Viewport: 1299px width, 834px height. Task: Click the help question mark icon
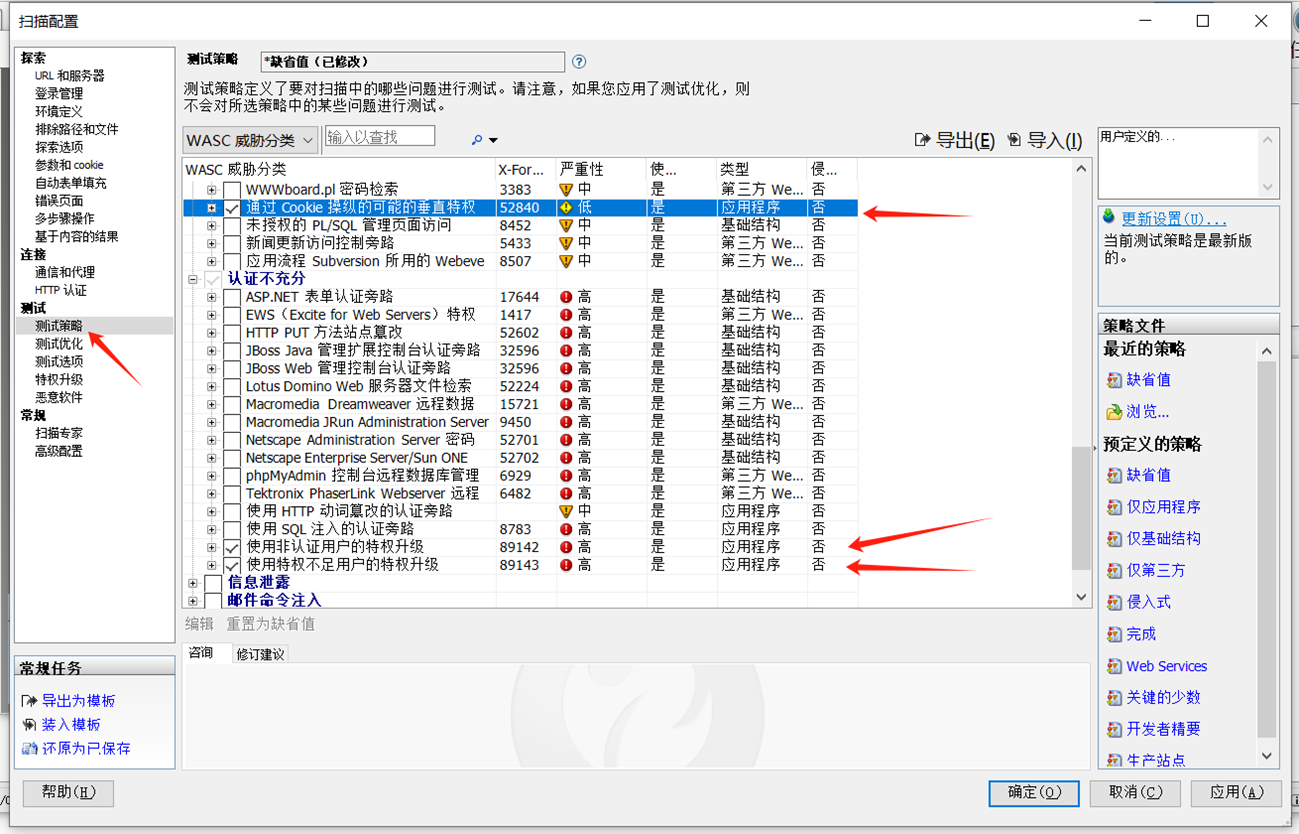[579, 62]
